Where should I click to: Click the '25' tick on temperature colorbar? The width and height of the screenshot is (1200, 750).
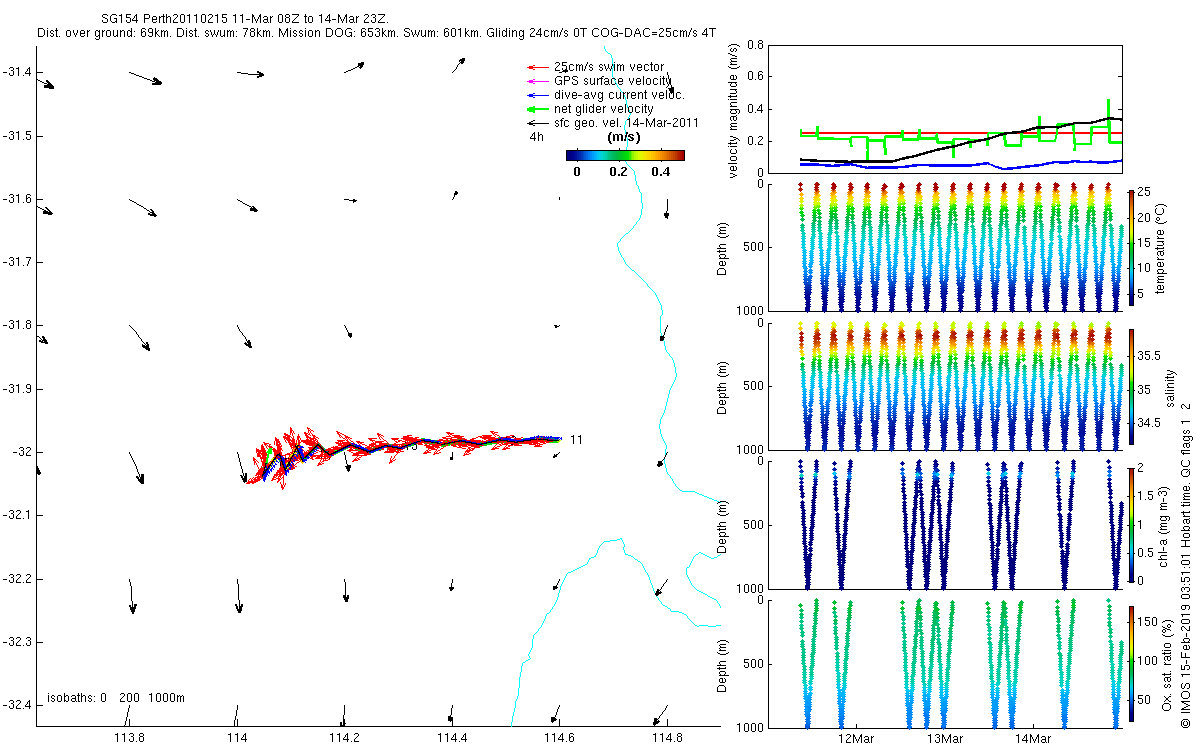(1143, 192)
